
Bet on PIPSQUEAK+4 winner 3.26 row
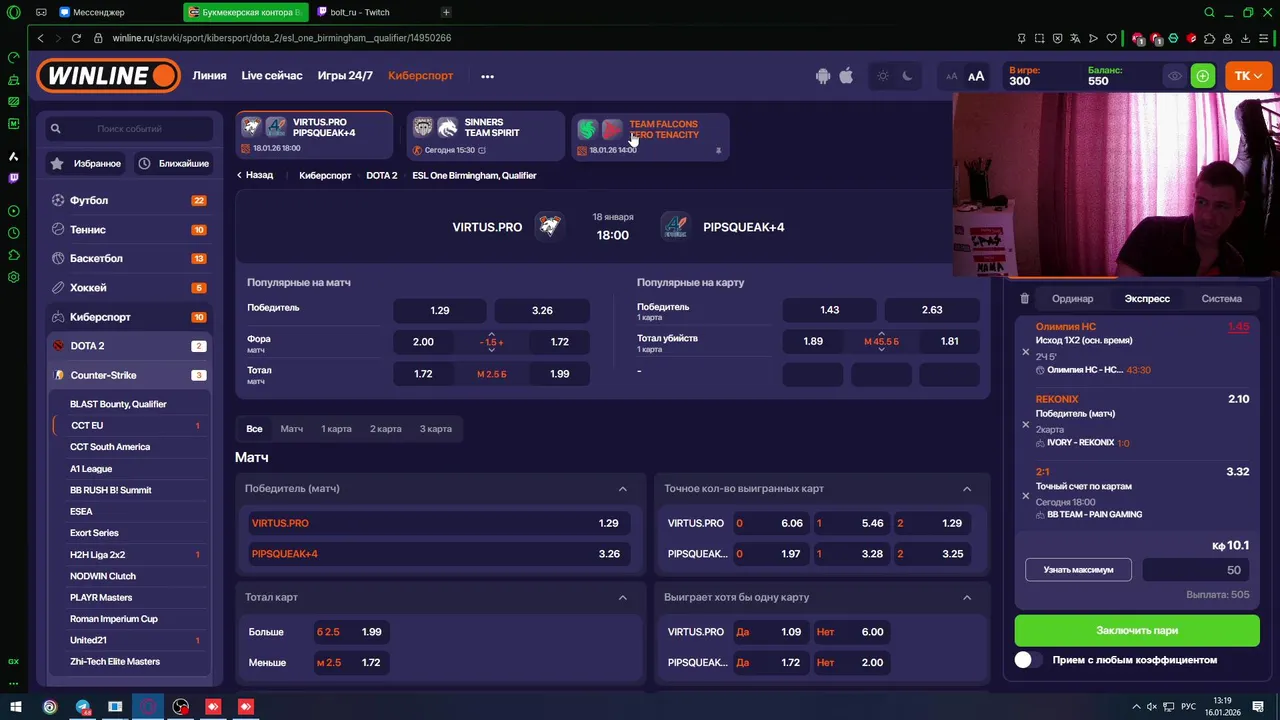point(438,554)
